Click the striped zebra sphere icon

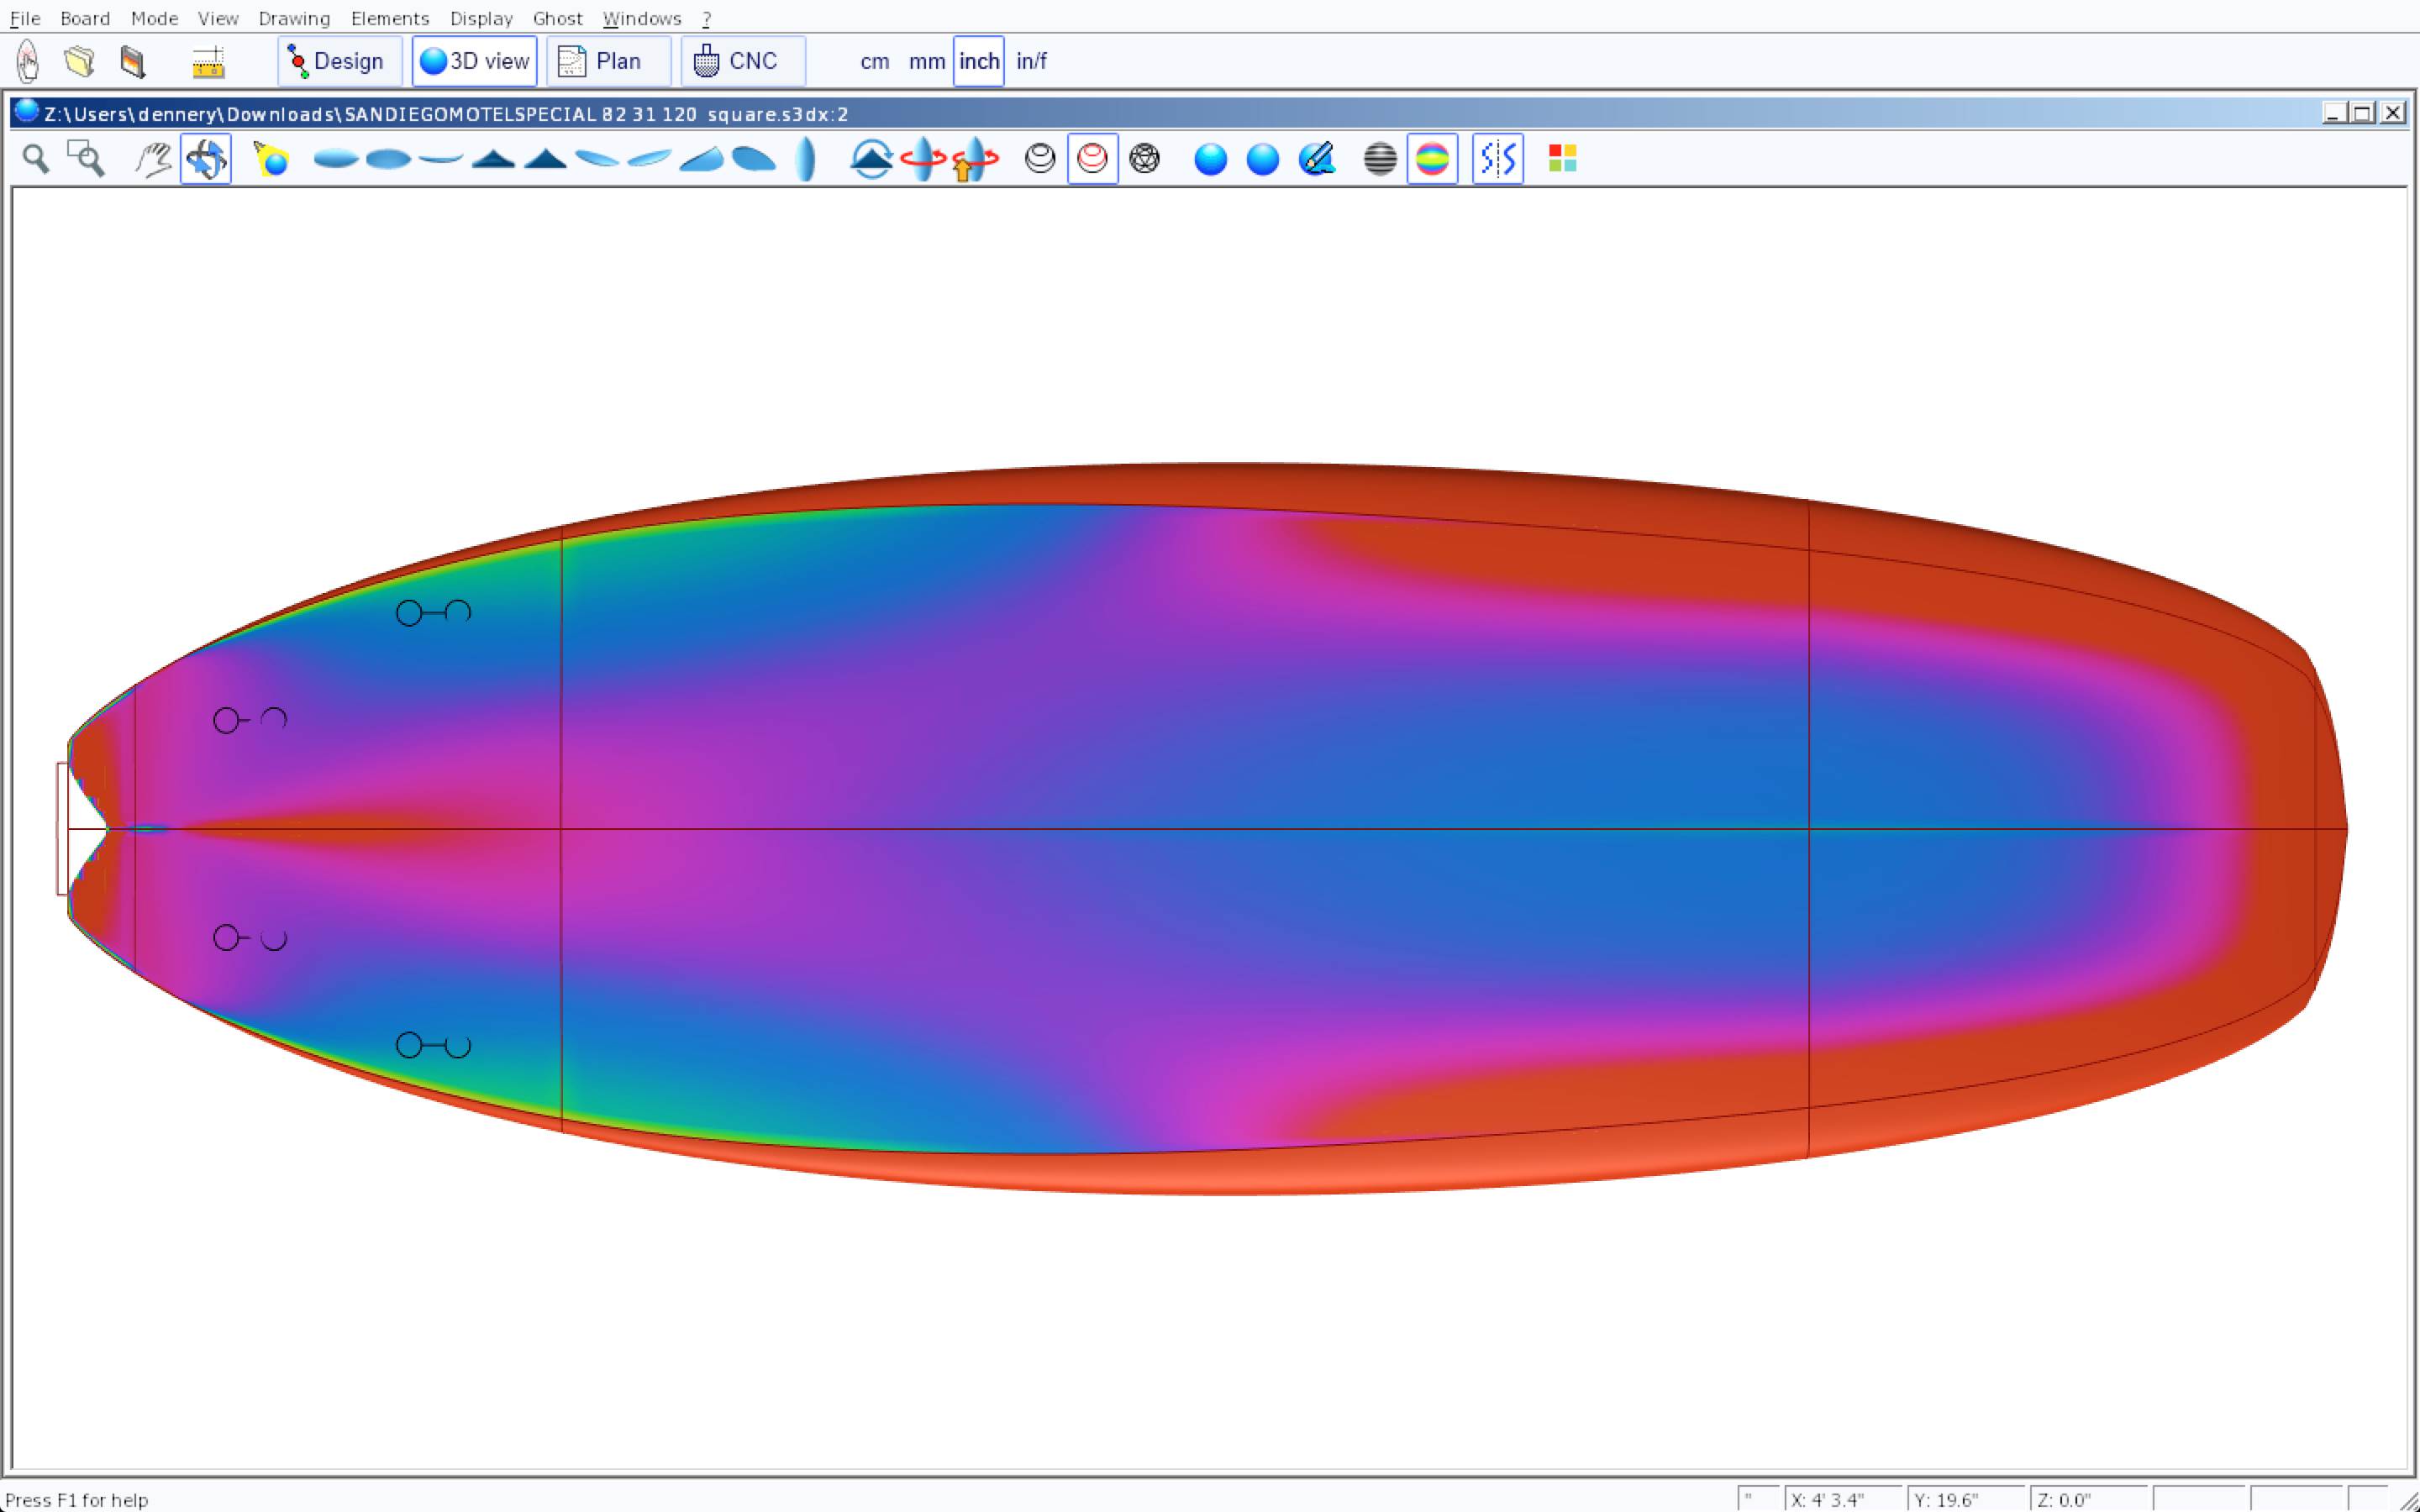coord(1380,159)
